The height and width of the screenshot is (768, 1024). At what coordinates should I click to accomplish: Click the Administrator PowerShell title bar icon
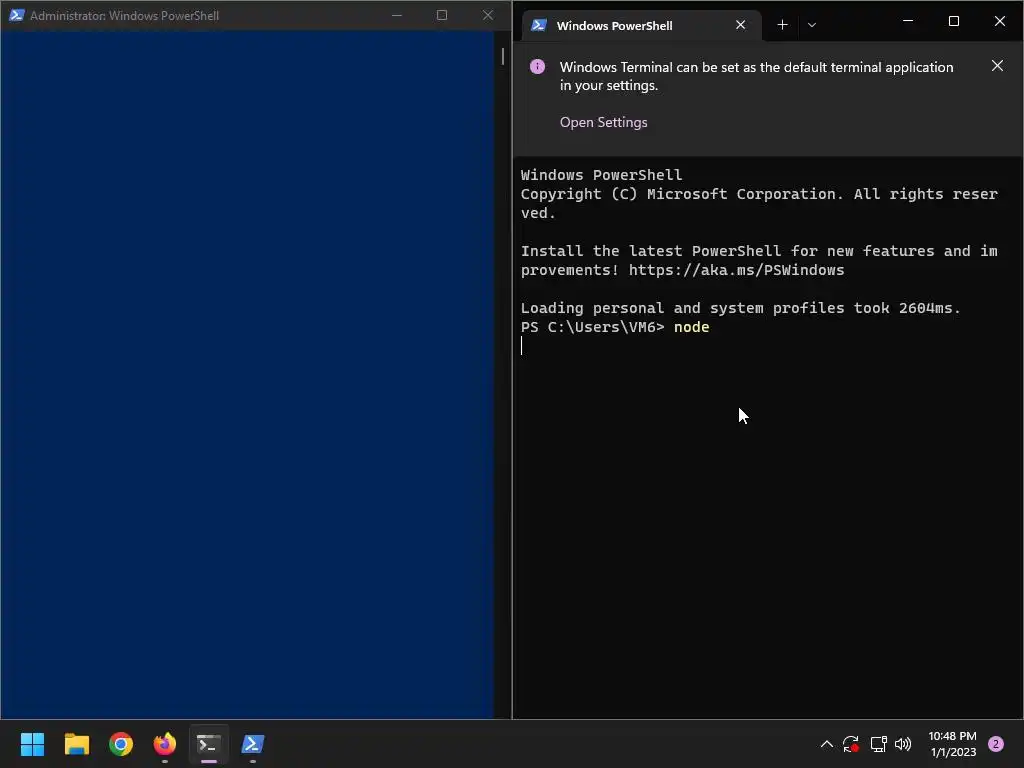pos(16,15)
